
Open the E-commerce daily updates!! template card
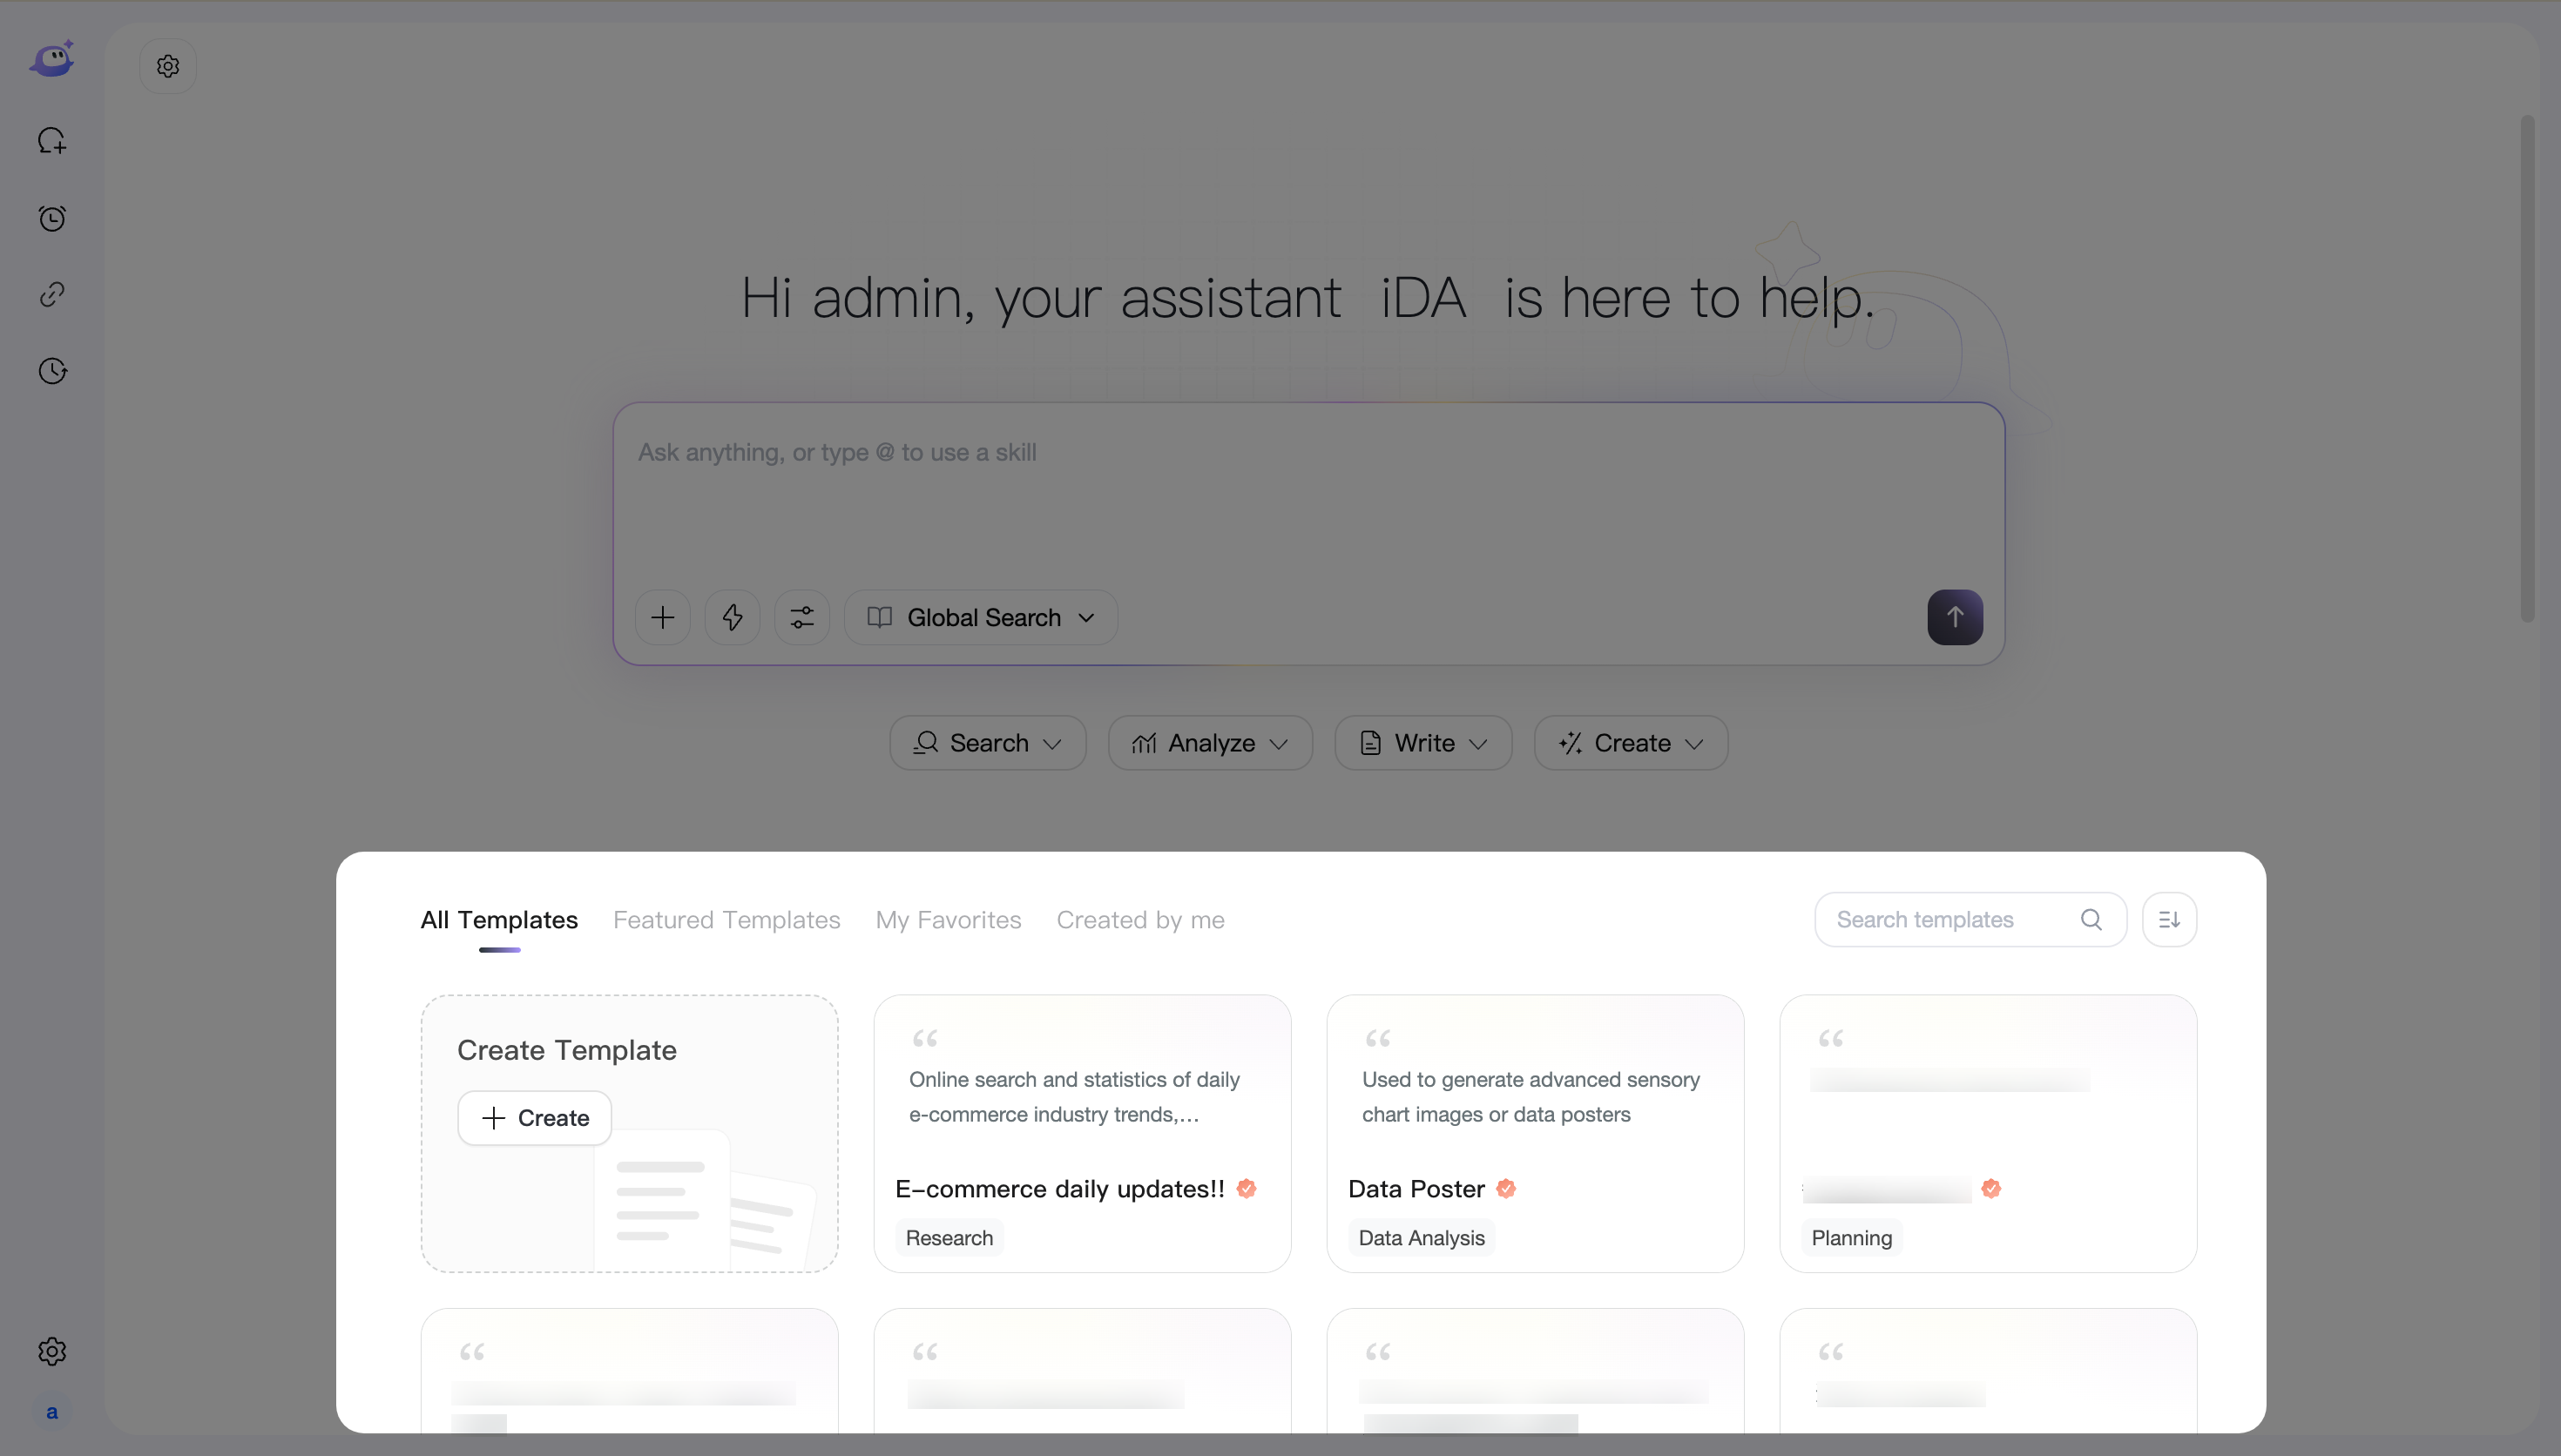(x=1083, y=1133)
